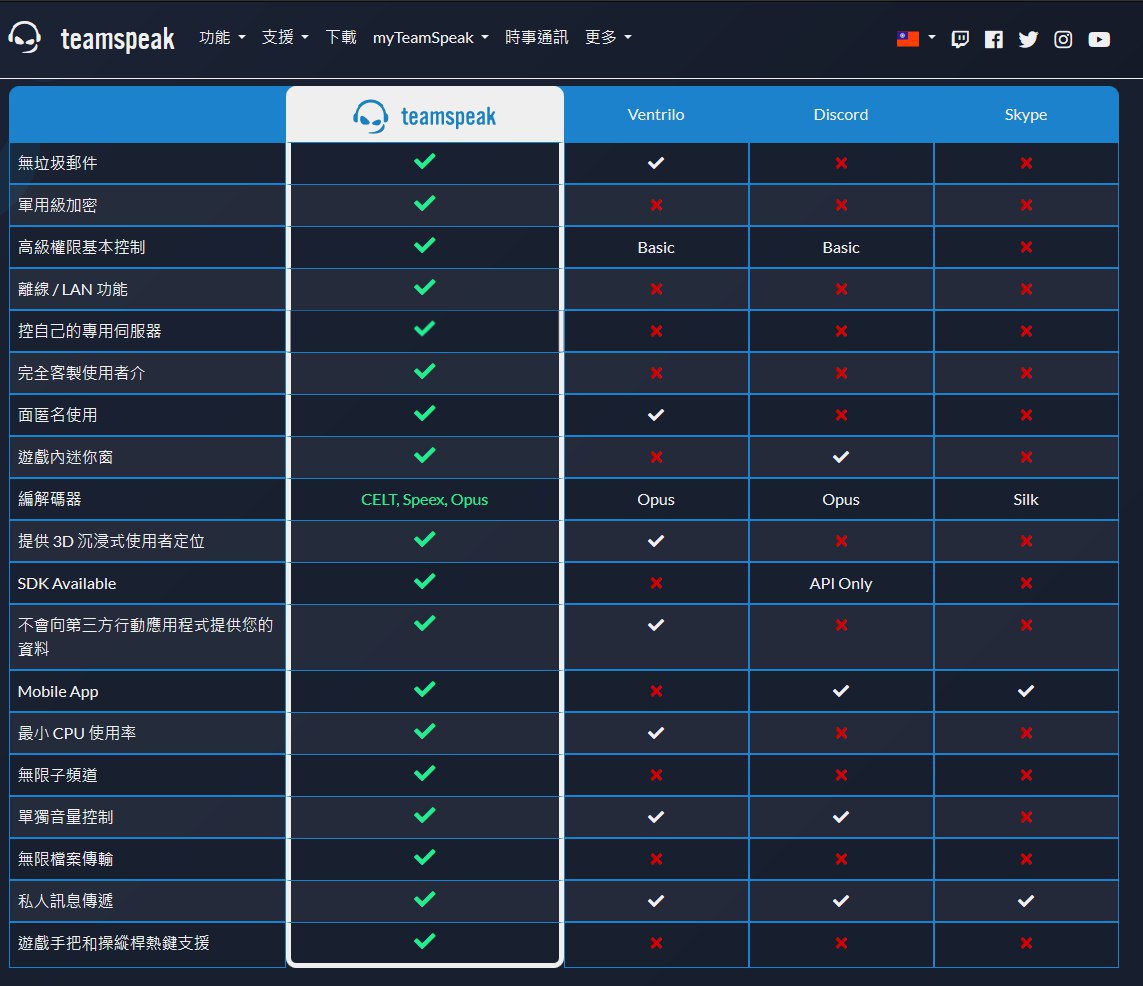Click the Mobile App row label

click(x=58, y=692)
